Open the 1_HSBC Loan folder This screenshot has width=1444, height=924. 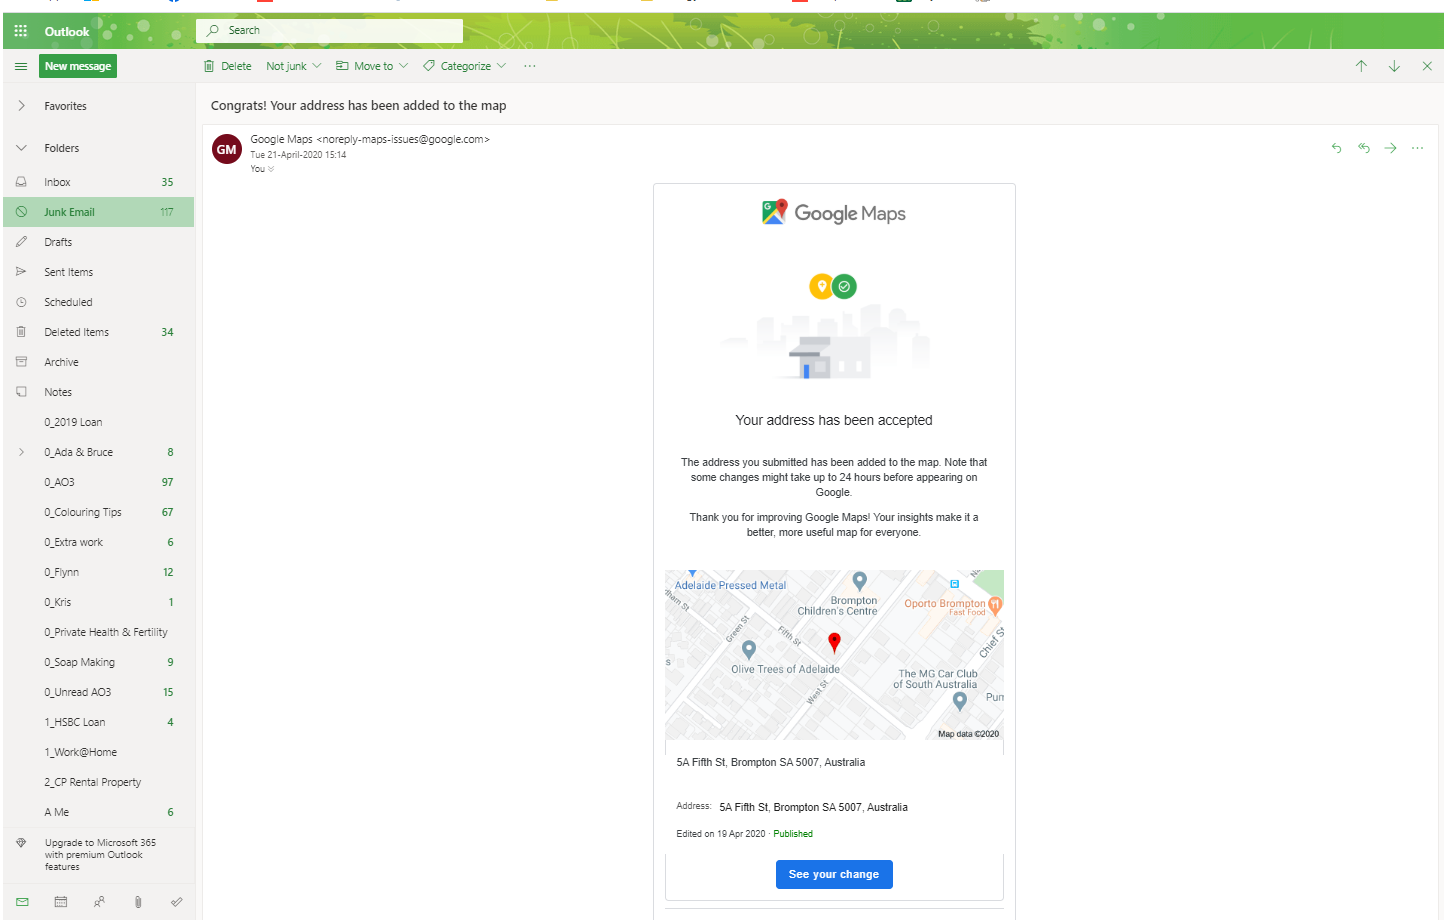click(x=99, y=722)
